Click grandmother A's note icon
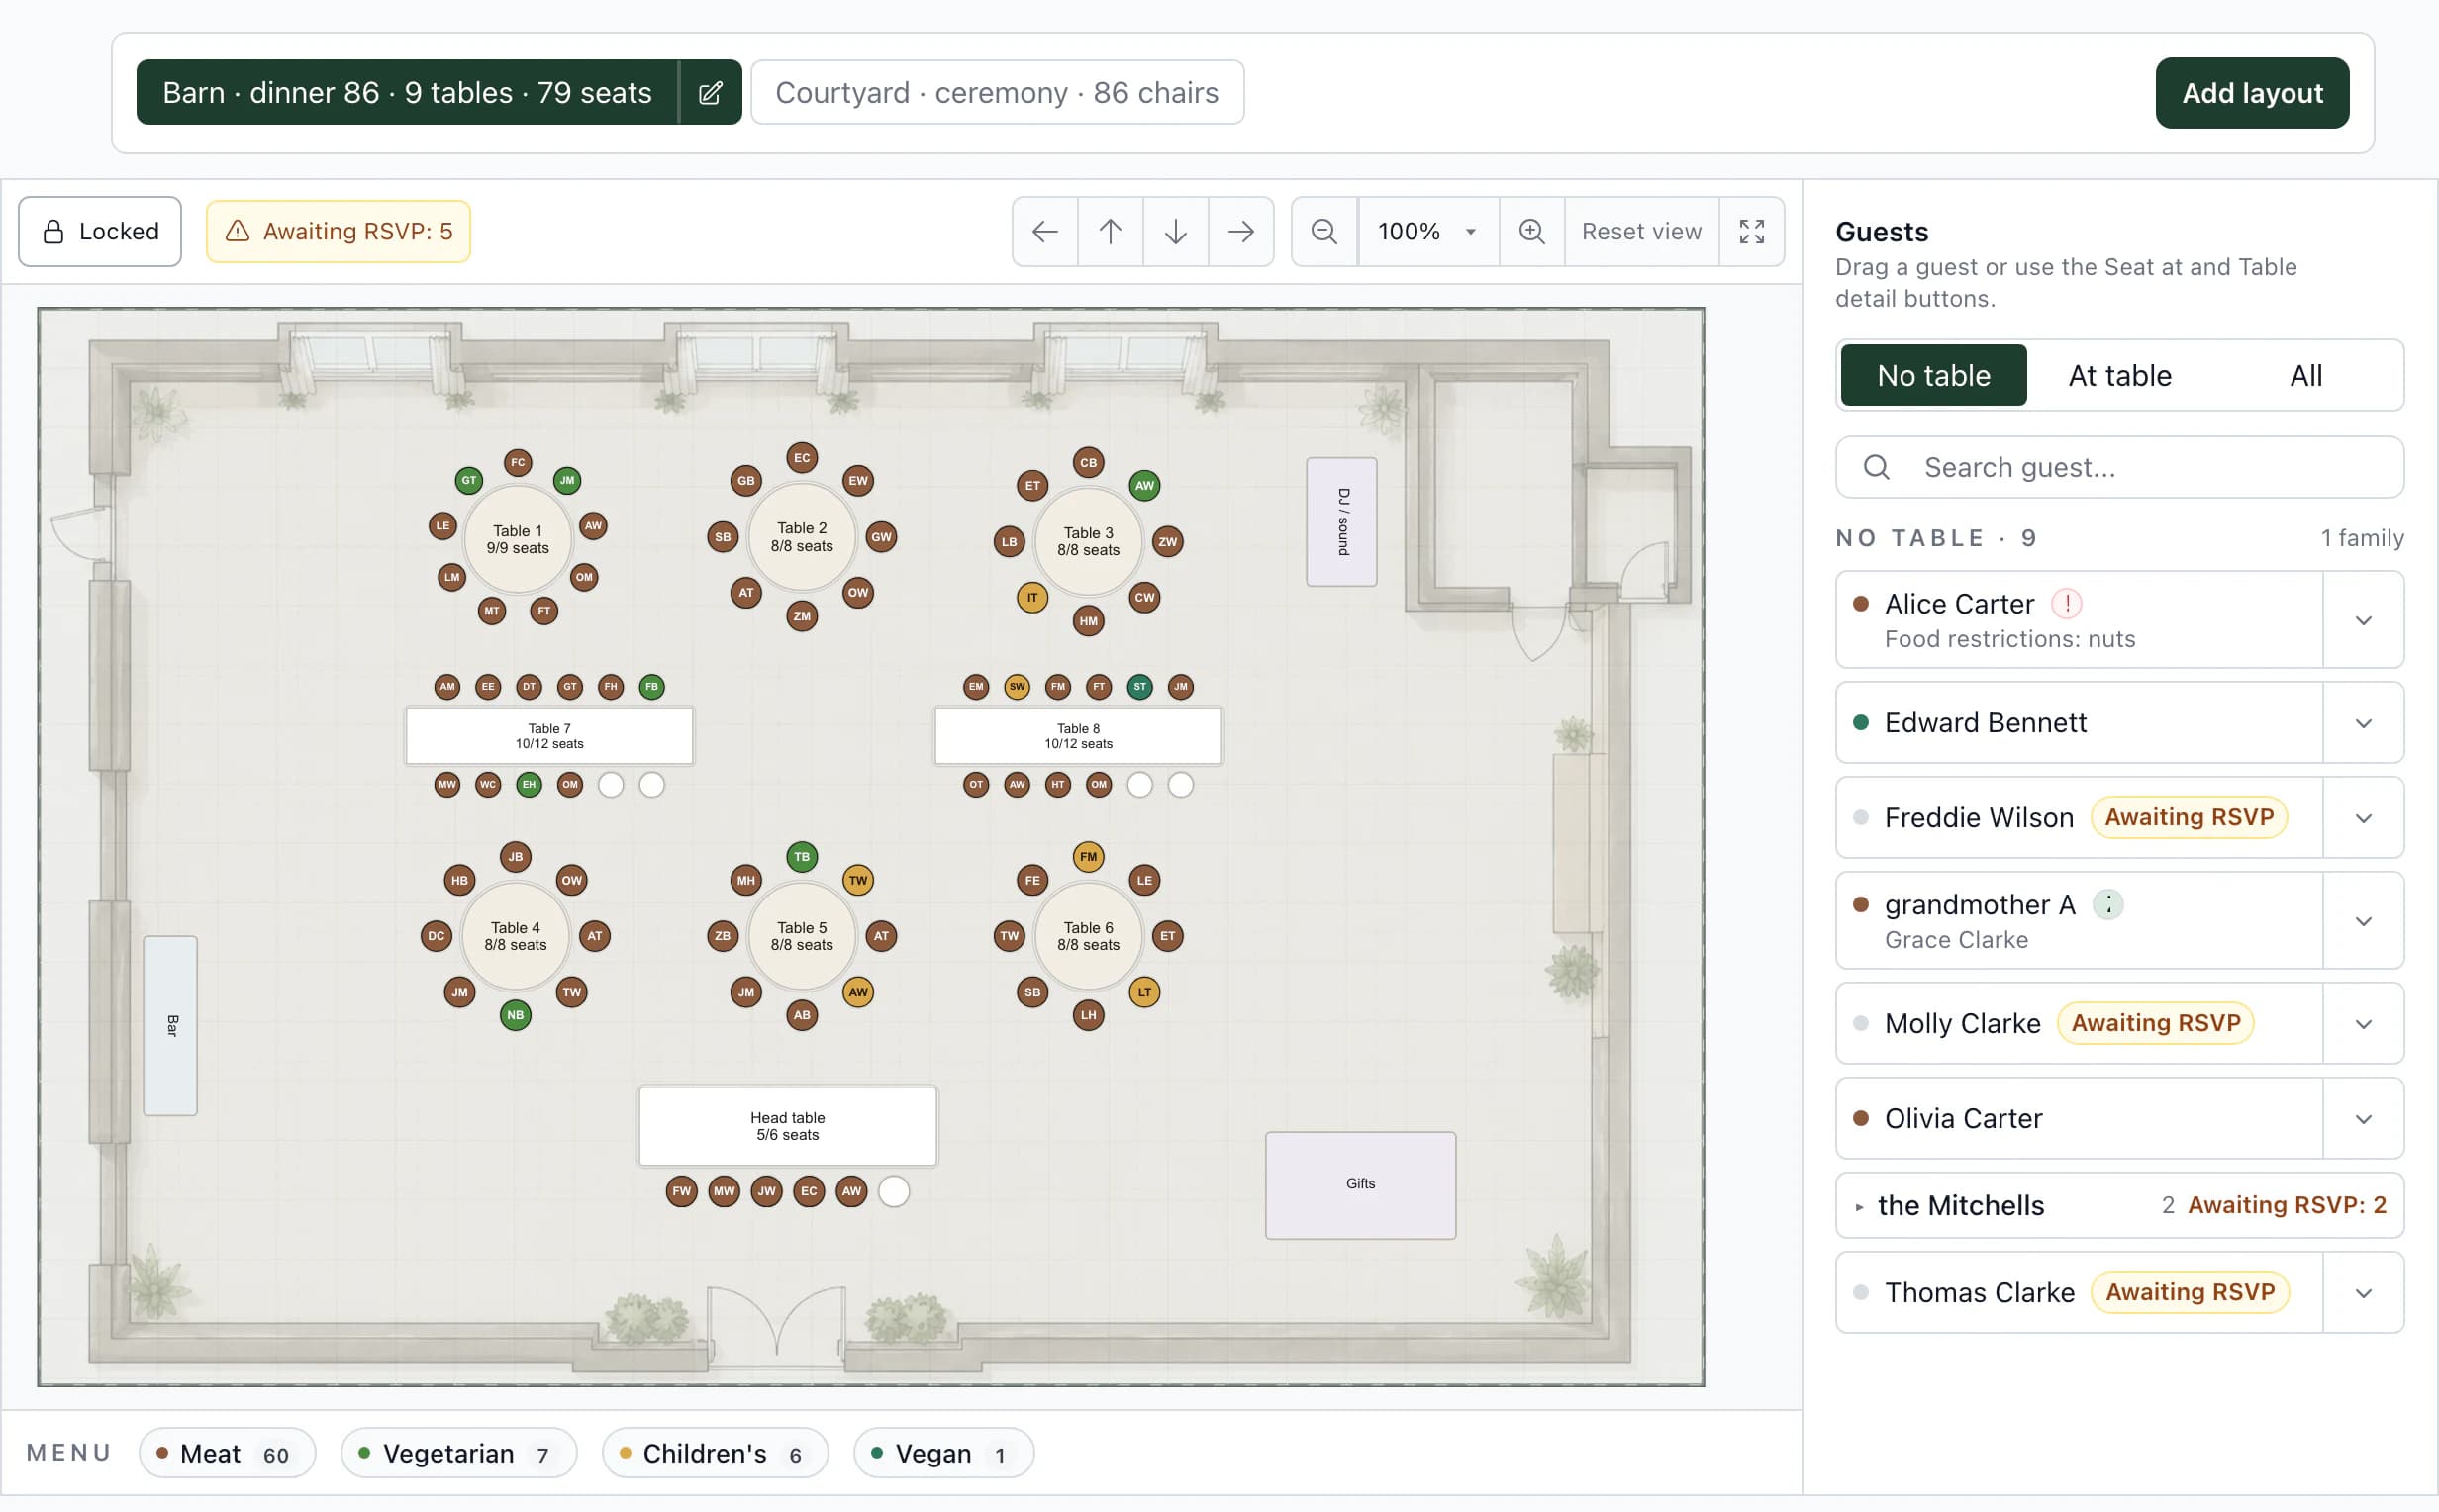Viewport: 2439px width, 1512px height. [2108, 905]
